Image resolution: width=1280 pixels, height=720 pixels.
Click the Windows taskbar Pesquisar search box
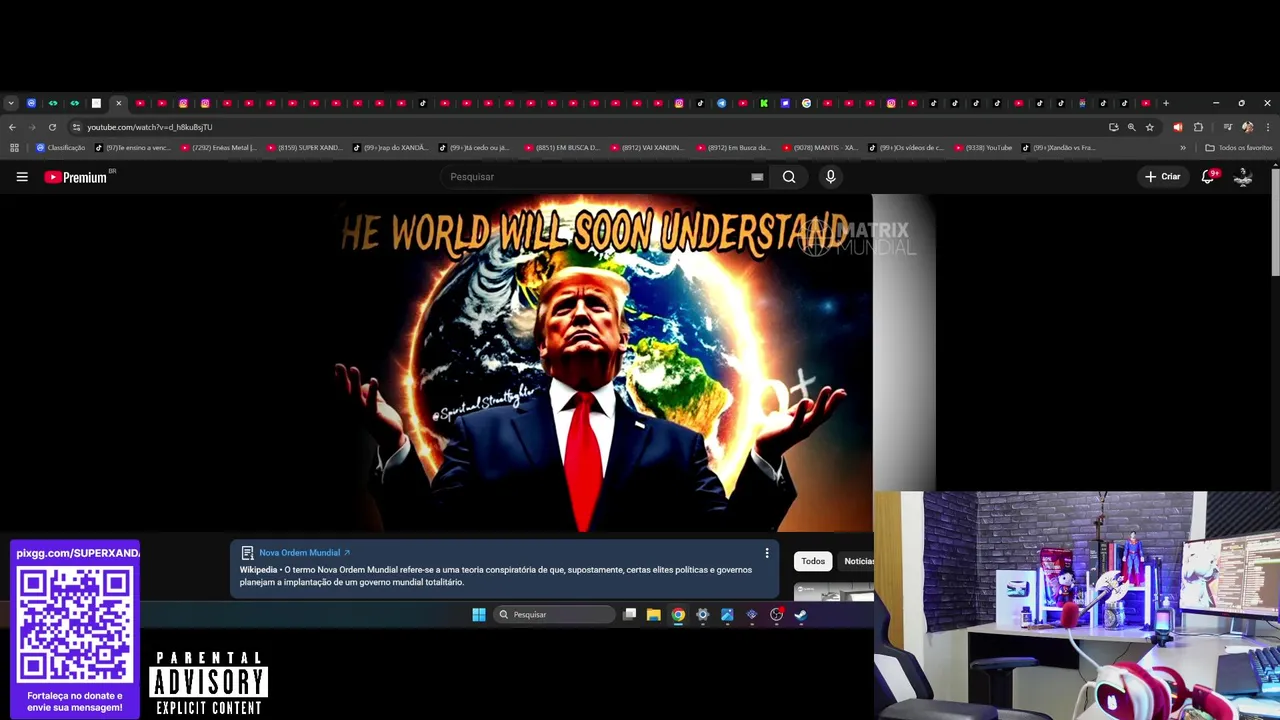coord(554,615)
